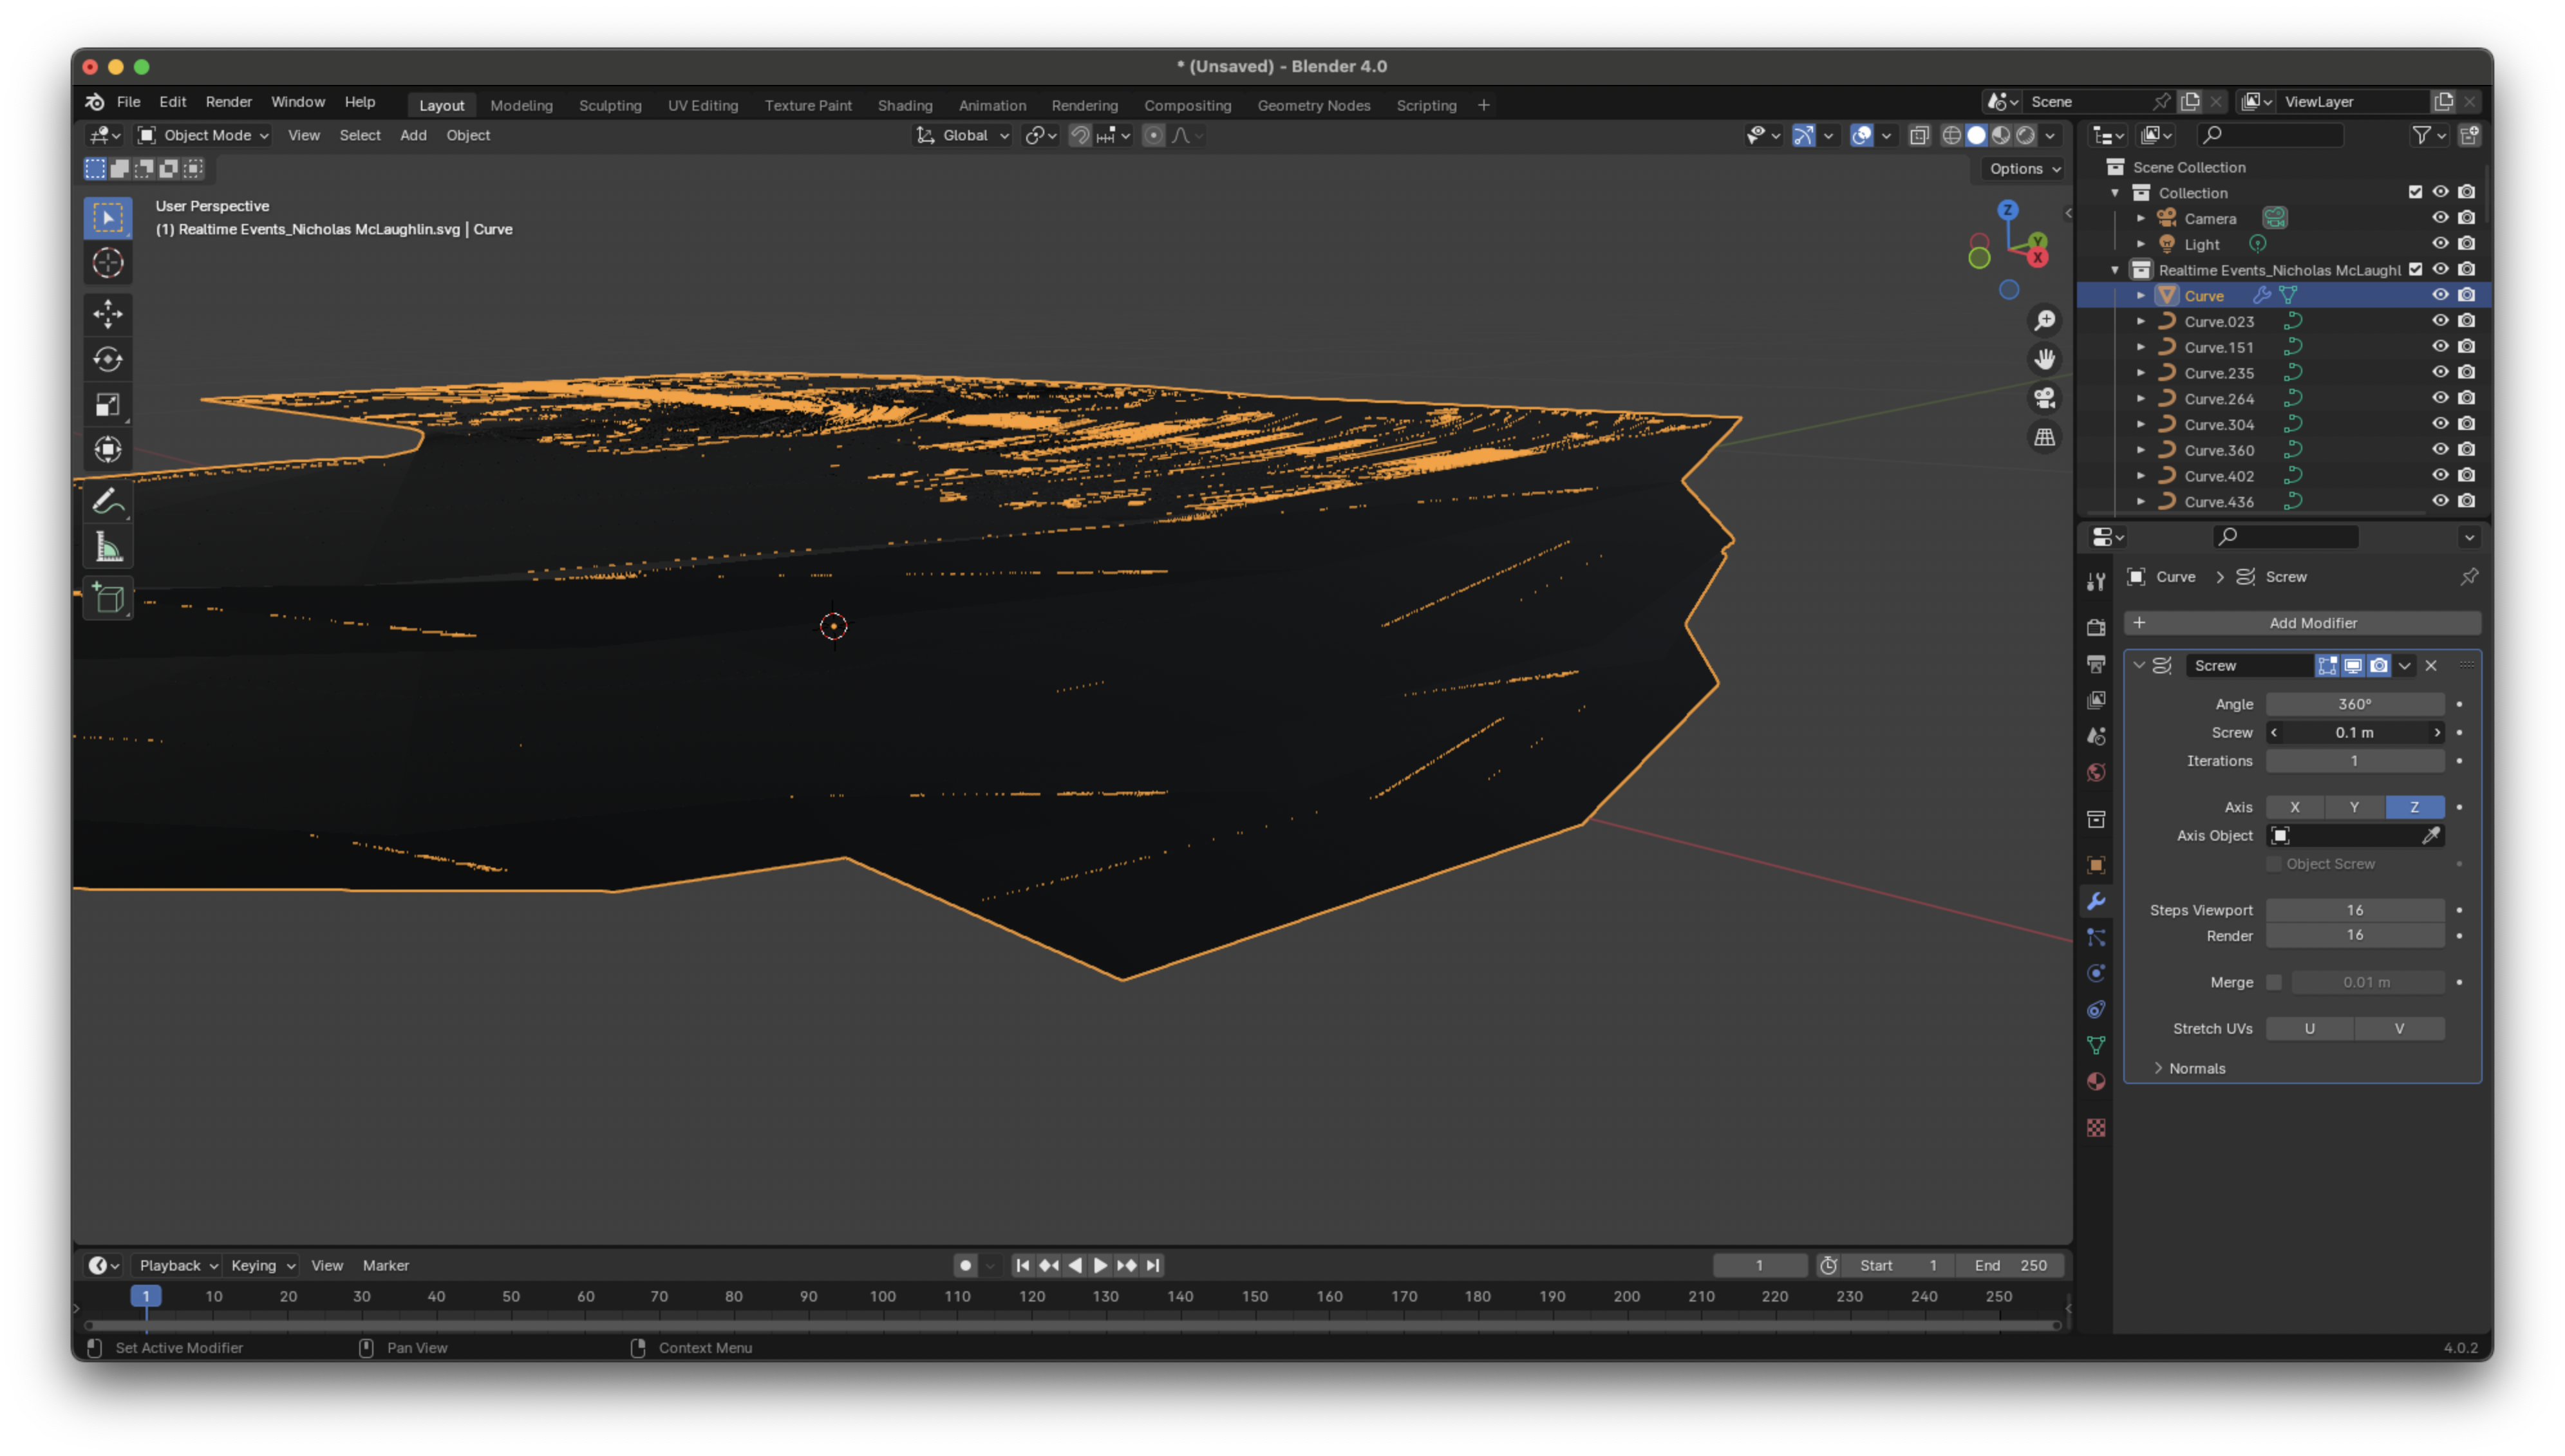Open the Render menu
The image size is (2565, 1456).
tap(228, 102)
